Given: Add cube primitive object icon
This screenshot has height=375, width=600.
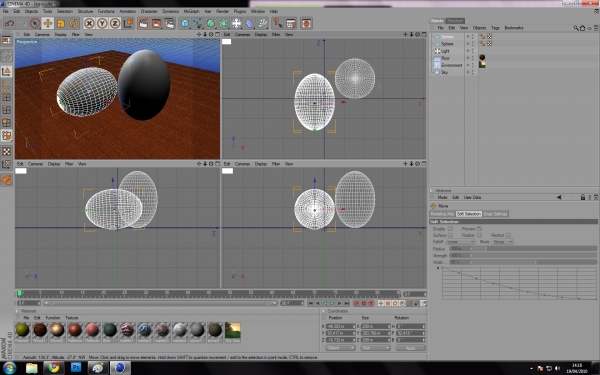Looking at the screenshot, I should coord(185,23).
